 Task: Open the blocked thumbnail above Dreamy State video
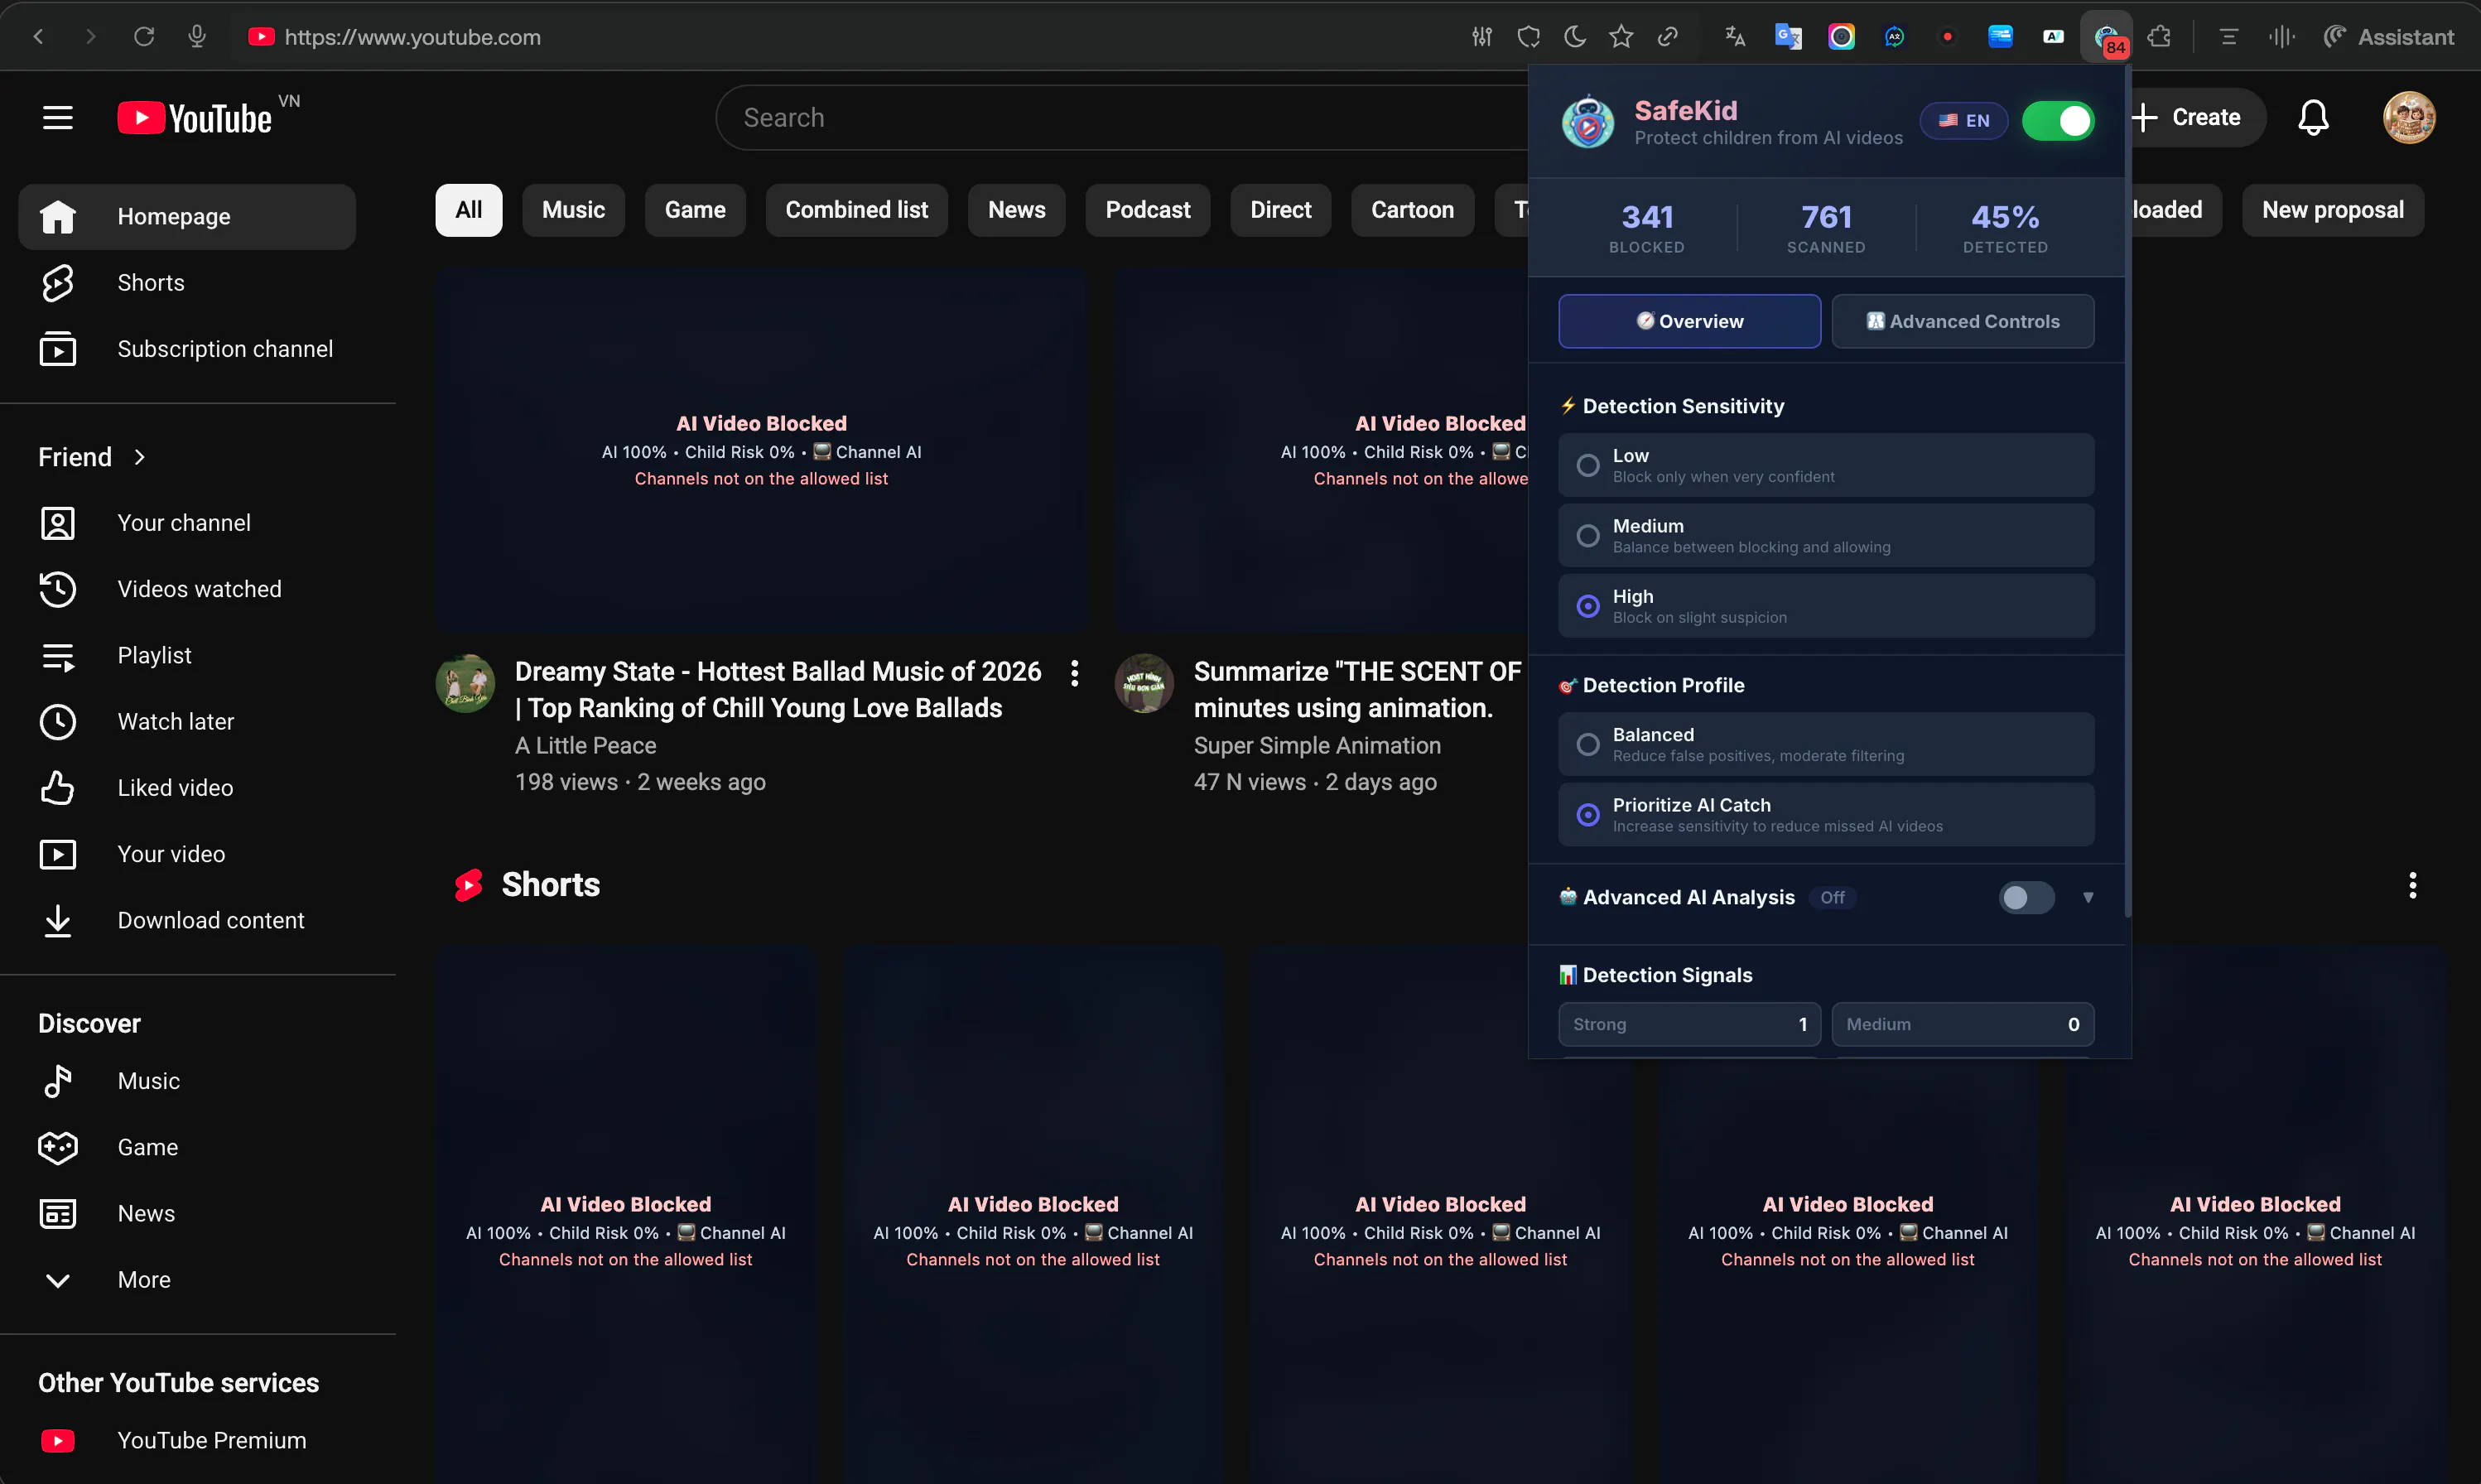coord(761,450)
